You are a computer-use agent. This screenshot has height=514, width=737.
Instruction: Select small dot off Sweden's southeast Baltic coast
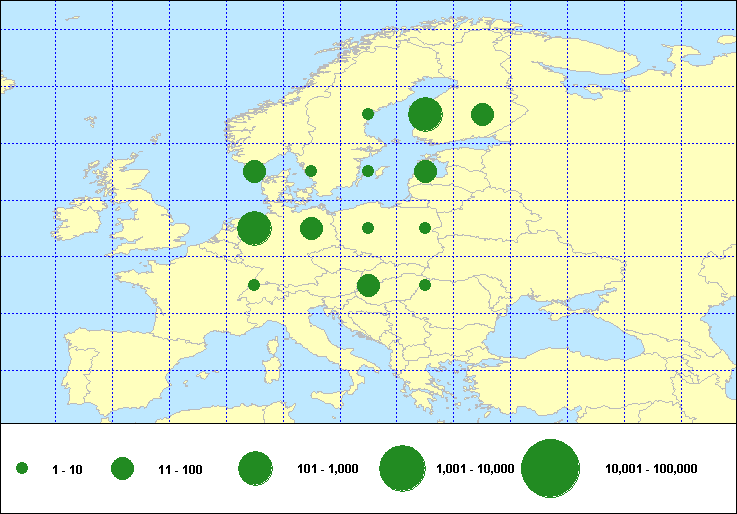(368, 171)
